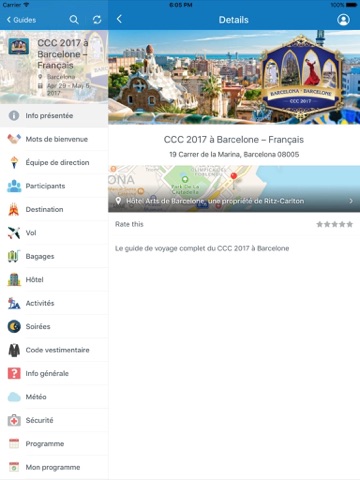The image size is (360, 480).
Task: Open the Code vestimentaire suit icon
Action: point(14,350)
